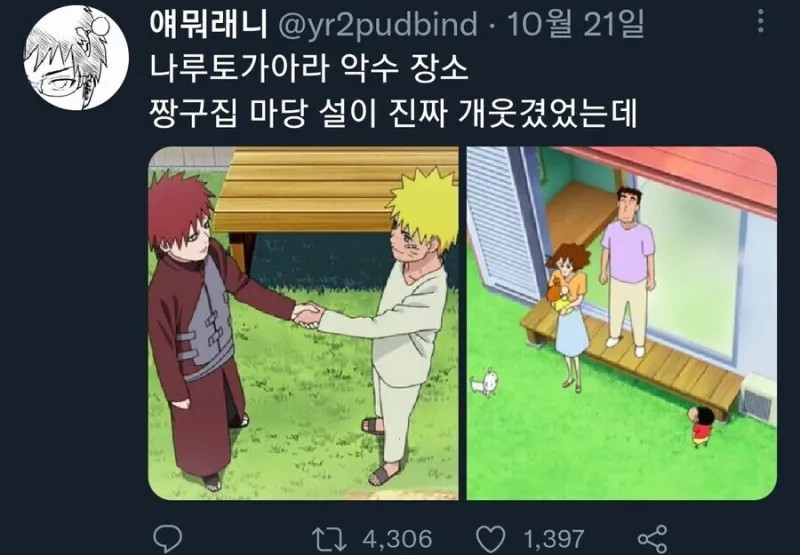Viewport: 800px width, 555px height.
Task: Open the Shin-chan house yard image
Action: 622,323
